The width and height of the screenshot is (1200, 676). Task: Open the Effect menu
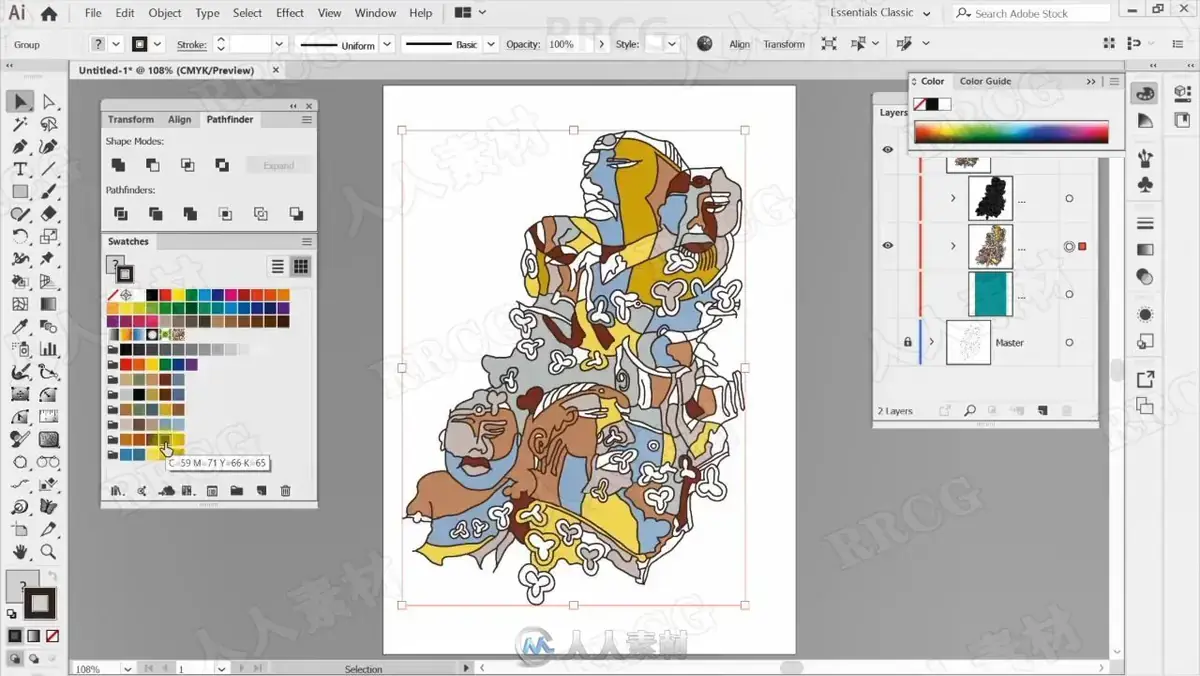click(290, 13)
